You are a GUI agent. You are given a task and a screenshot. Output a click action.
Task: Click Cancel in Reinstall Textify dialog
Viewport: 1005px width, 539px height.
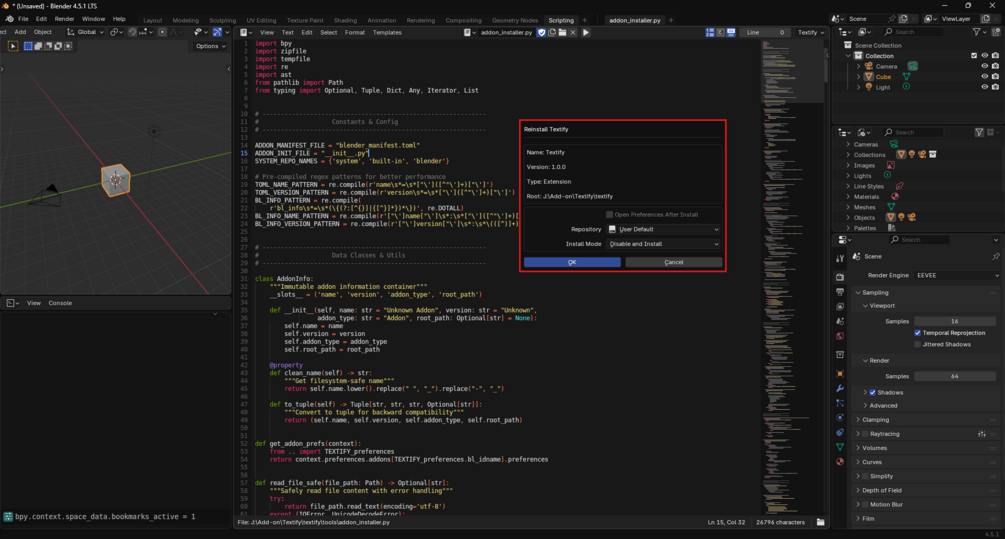tap(674, 262)
